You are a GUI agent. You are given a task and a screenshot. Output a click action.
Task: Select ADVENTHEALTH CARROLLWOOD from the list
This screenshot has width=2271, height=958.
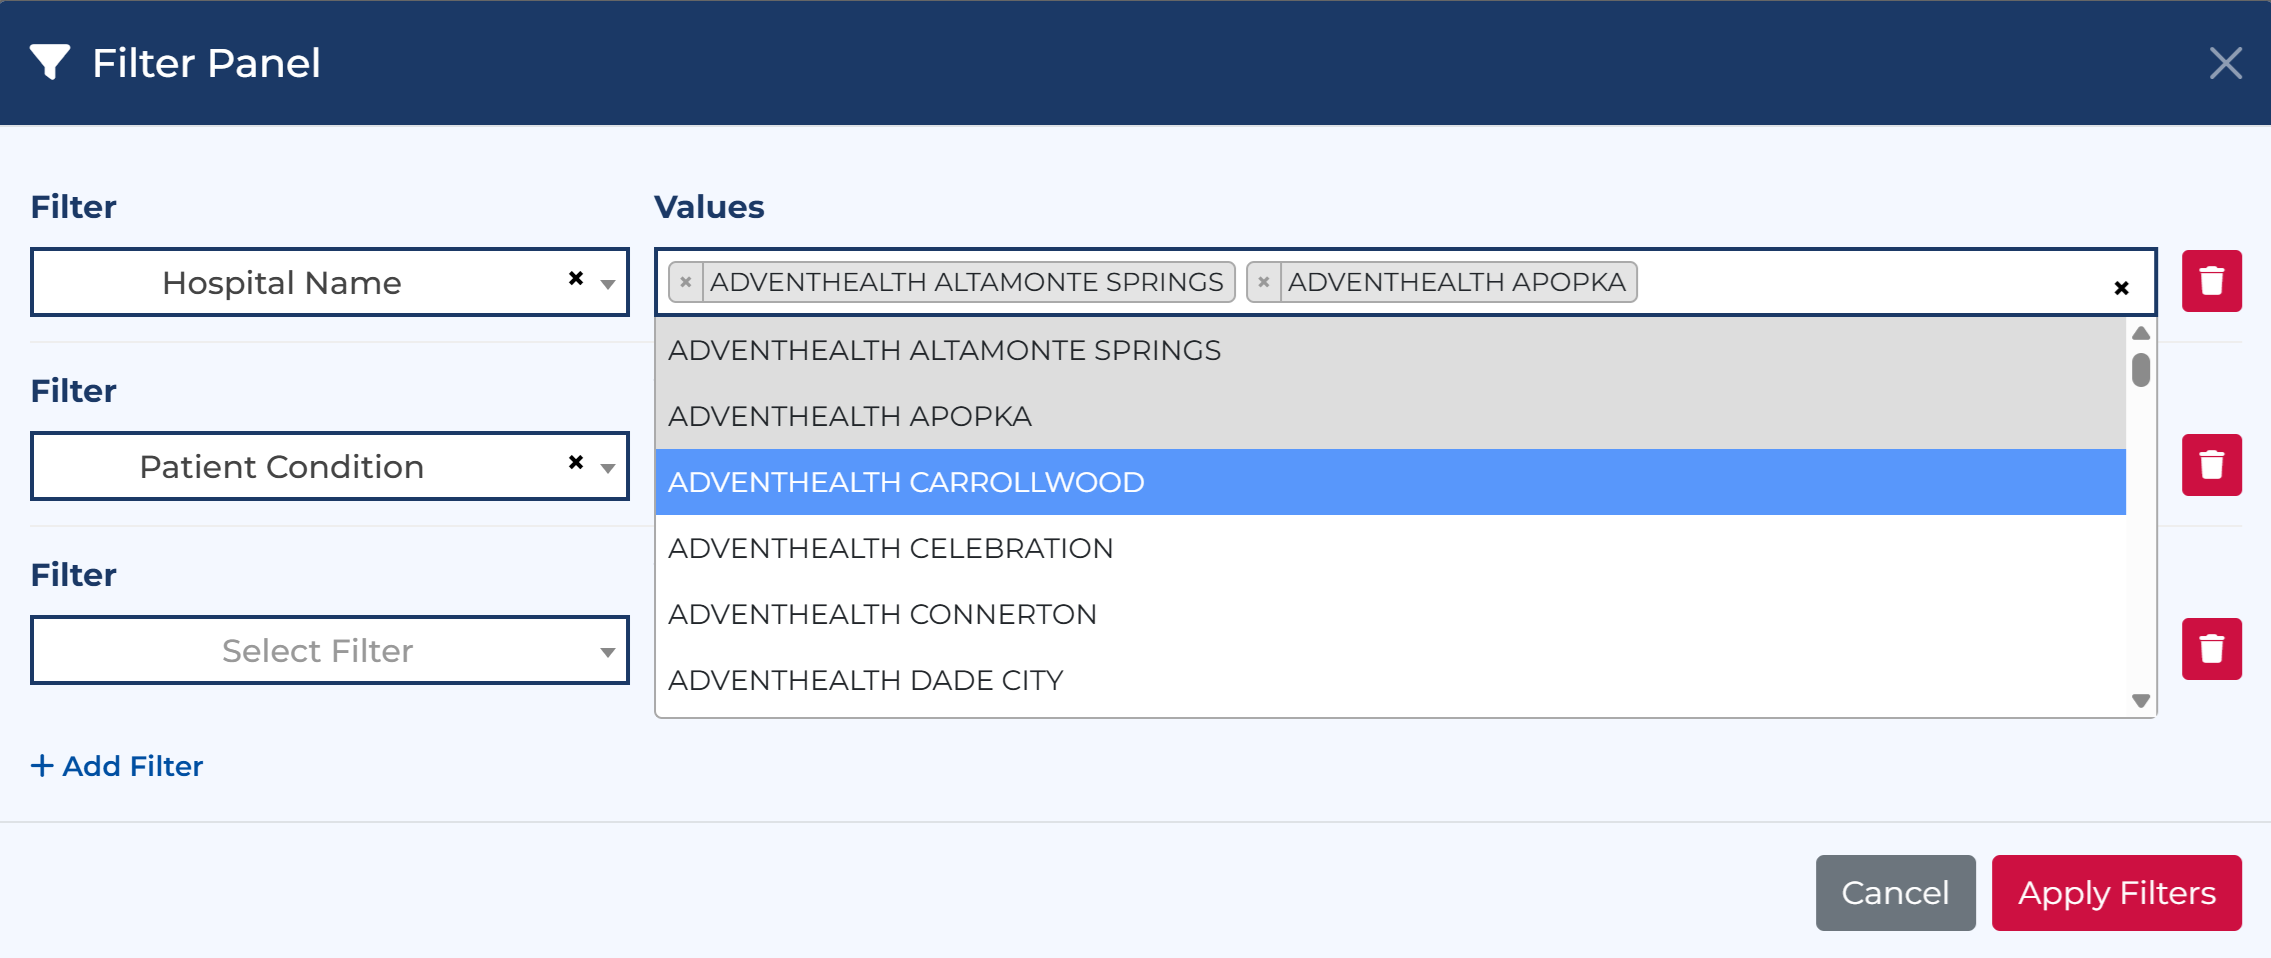pos(1390,482)
